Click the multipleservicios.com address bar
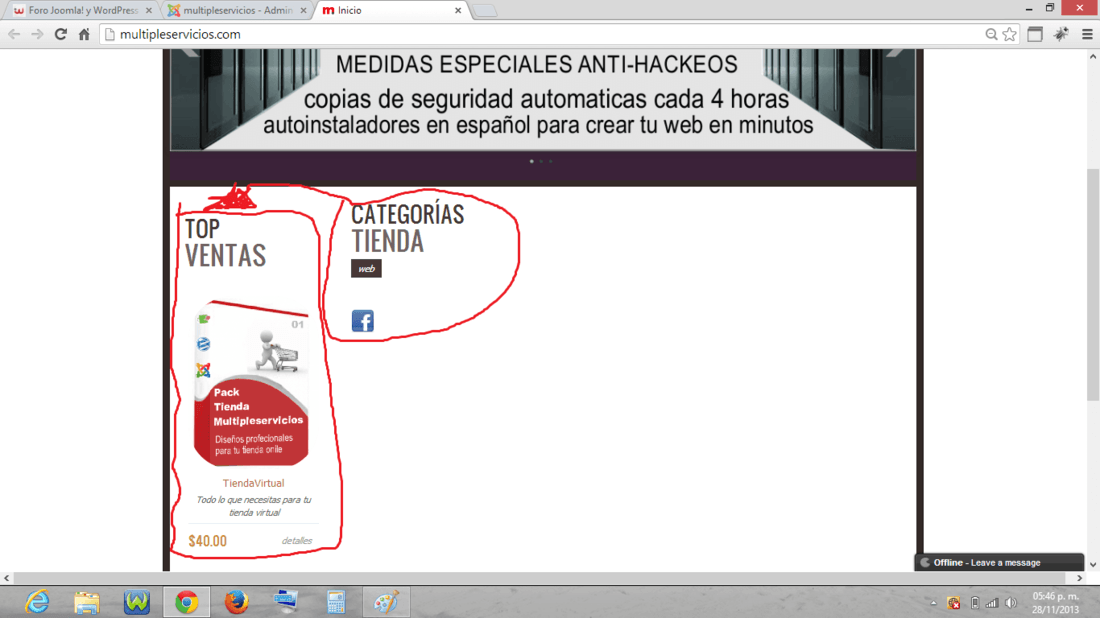Screen dimensions: 1100x618 pyautogui.click(x=540, y=34)
